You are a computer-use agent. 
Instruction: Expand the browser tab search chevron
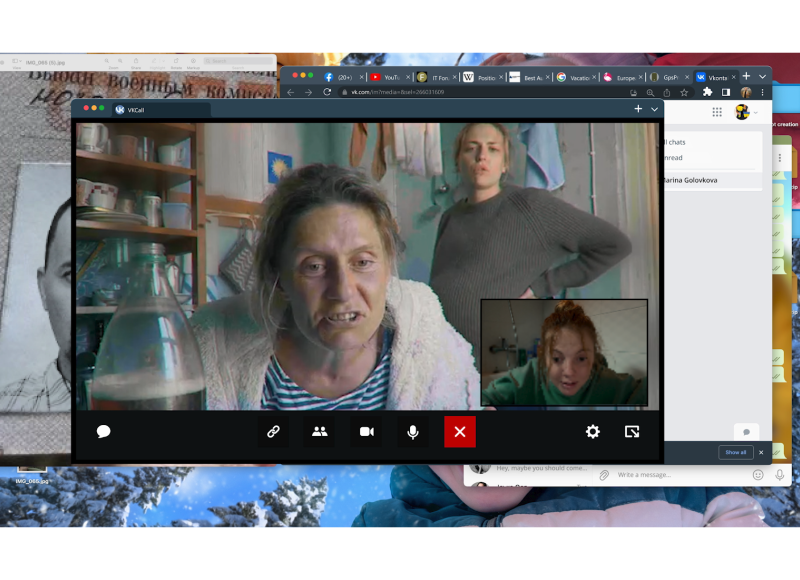point(762,77)
